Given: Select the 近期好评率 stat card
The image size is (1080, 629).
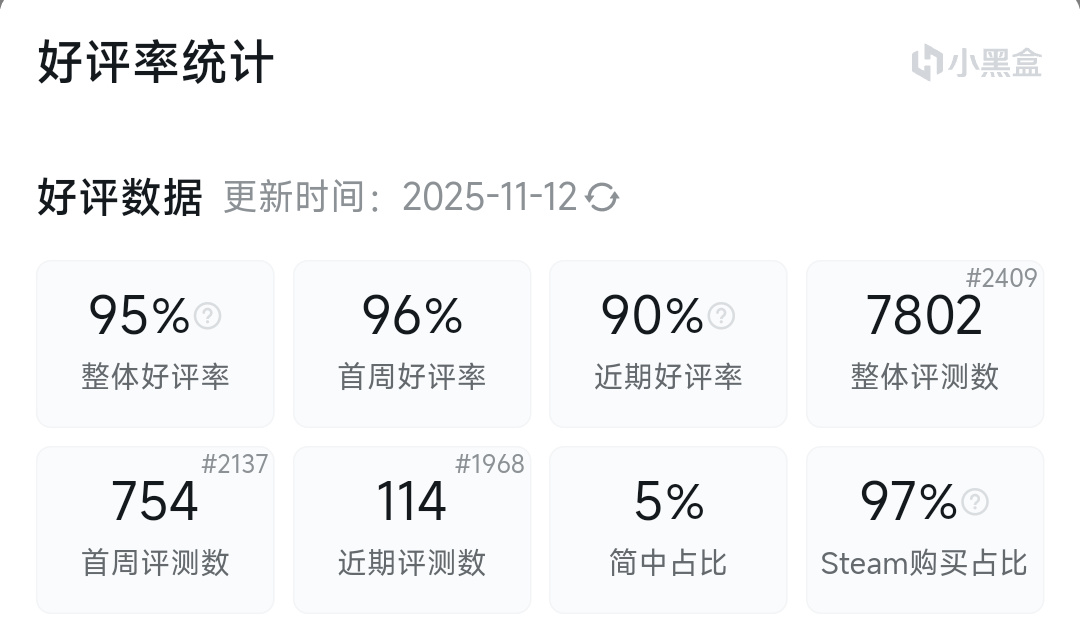Looking at the screenshot, I should tap(668, 344).
